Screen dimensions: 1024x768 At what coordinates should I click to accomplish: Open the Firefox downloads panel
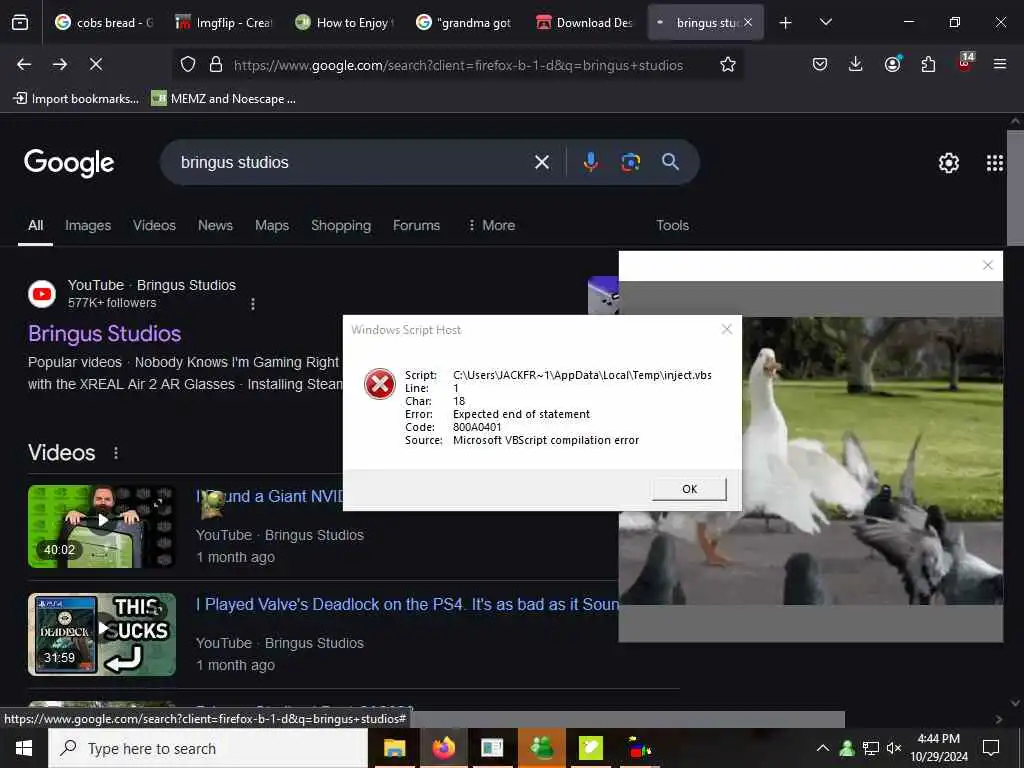856,64
